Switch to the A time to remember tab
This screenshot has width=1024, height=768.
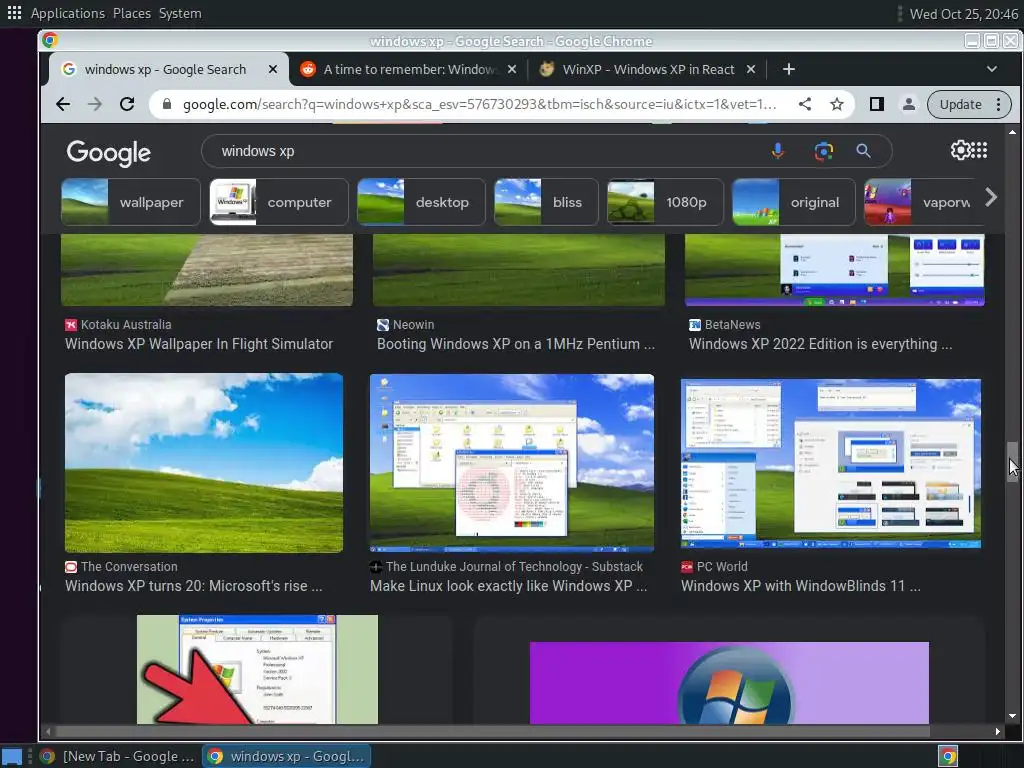coord(409,69)
